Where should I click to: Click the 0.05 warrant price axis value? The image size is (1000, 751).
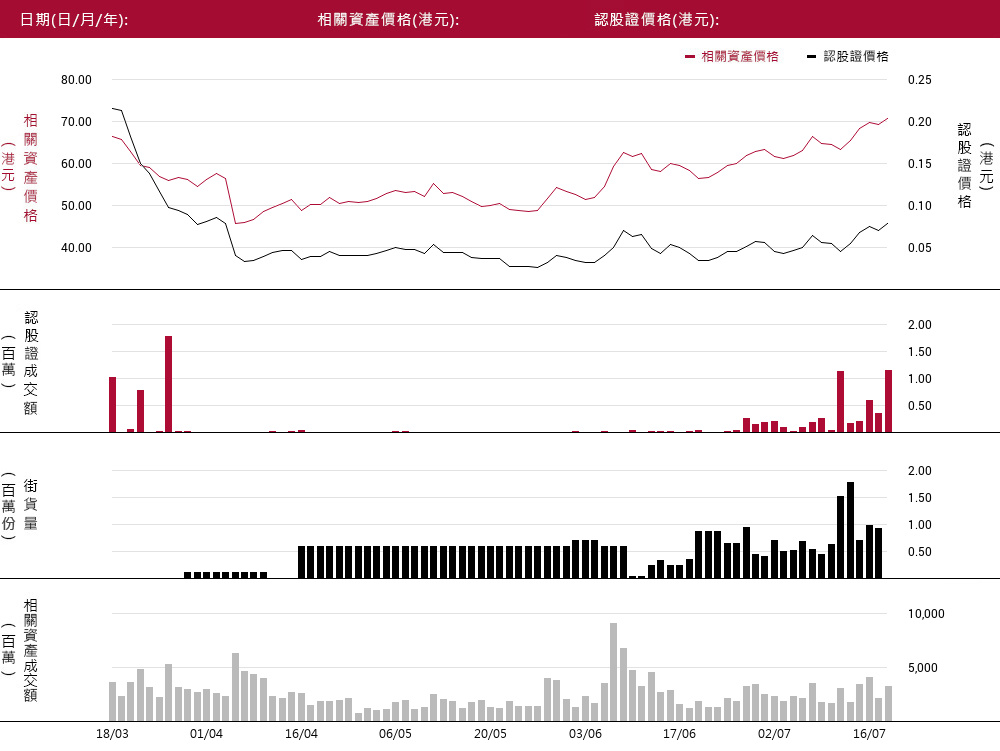(x=920, y=248)
